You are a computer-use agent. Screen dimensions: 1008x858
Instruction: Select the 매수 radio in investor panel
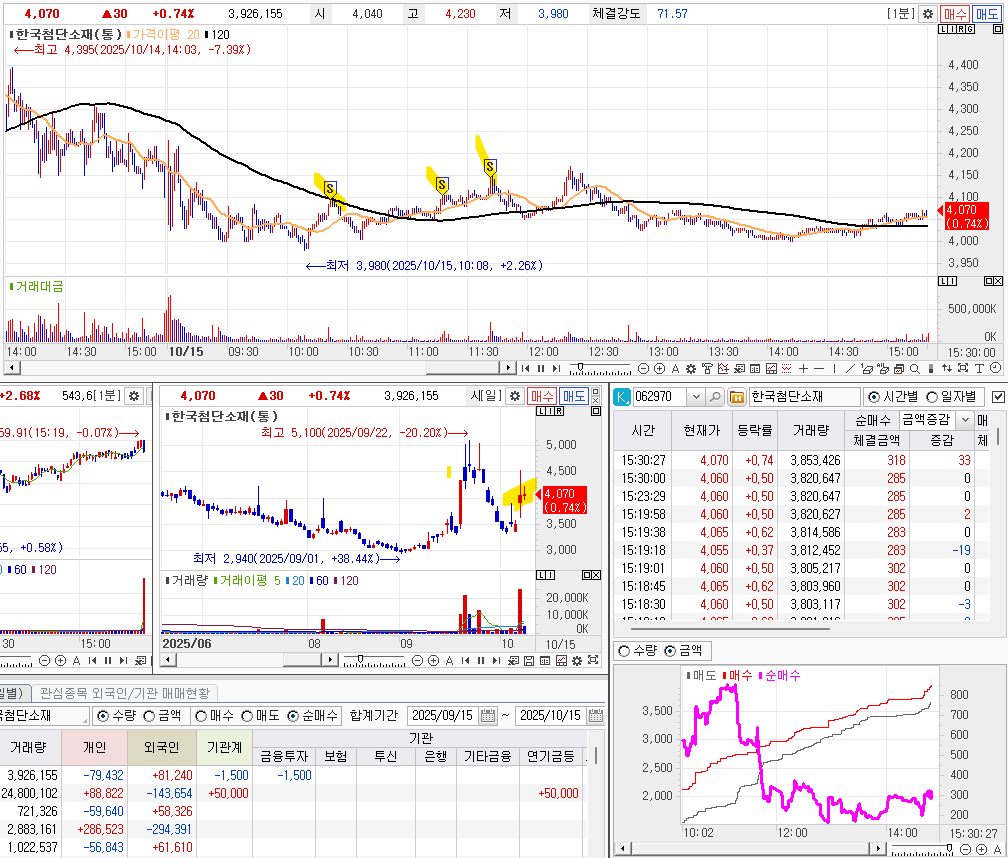(201, 716)
